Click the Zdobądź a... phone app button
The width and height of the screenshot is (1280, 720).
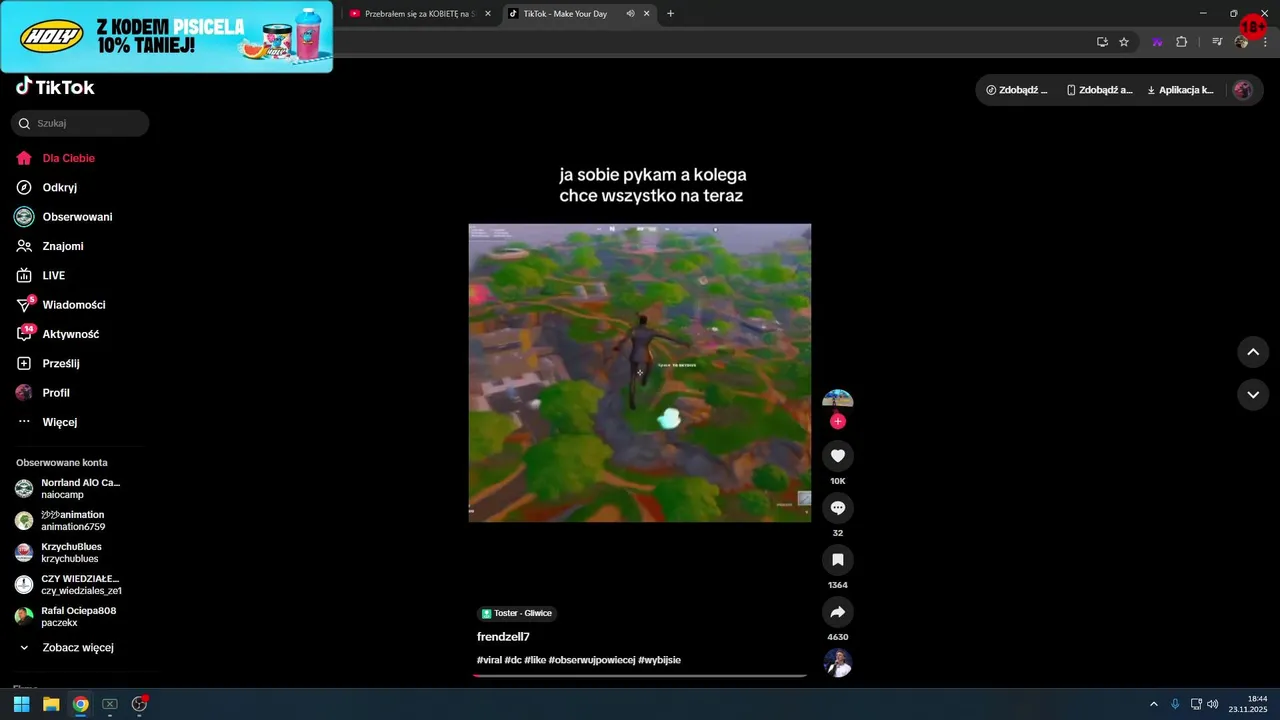(x=1099, y=90)
